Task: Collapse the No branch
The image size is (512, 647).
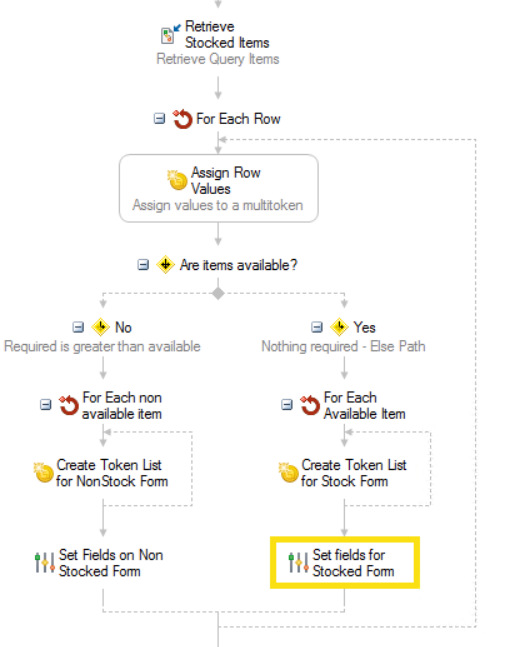Action: point(78,327)
